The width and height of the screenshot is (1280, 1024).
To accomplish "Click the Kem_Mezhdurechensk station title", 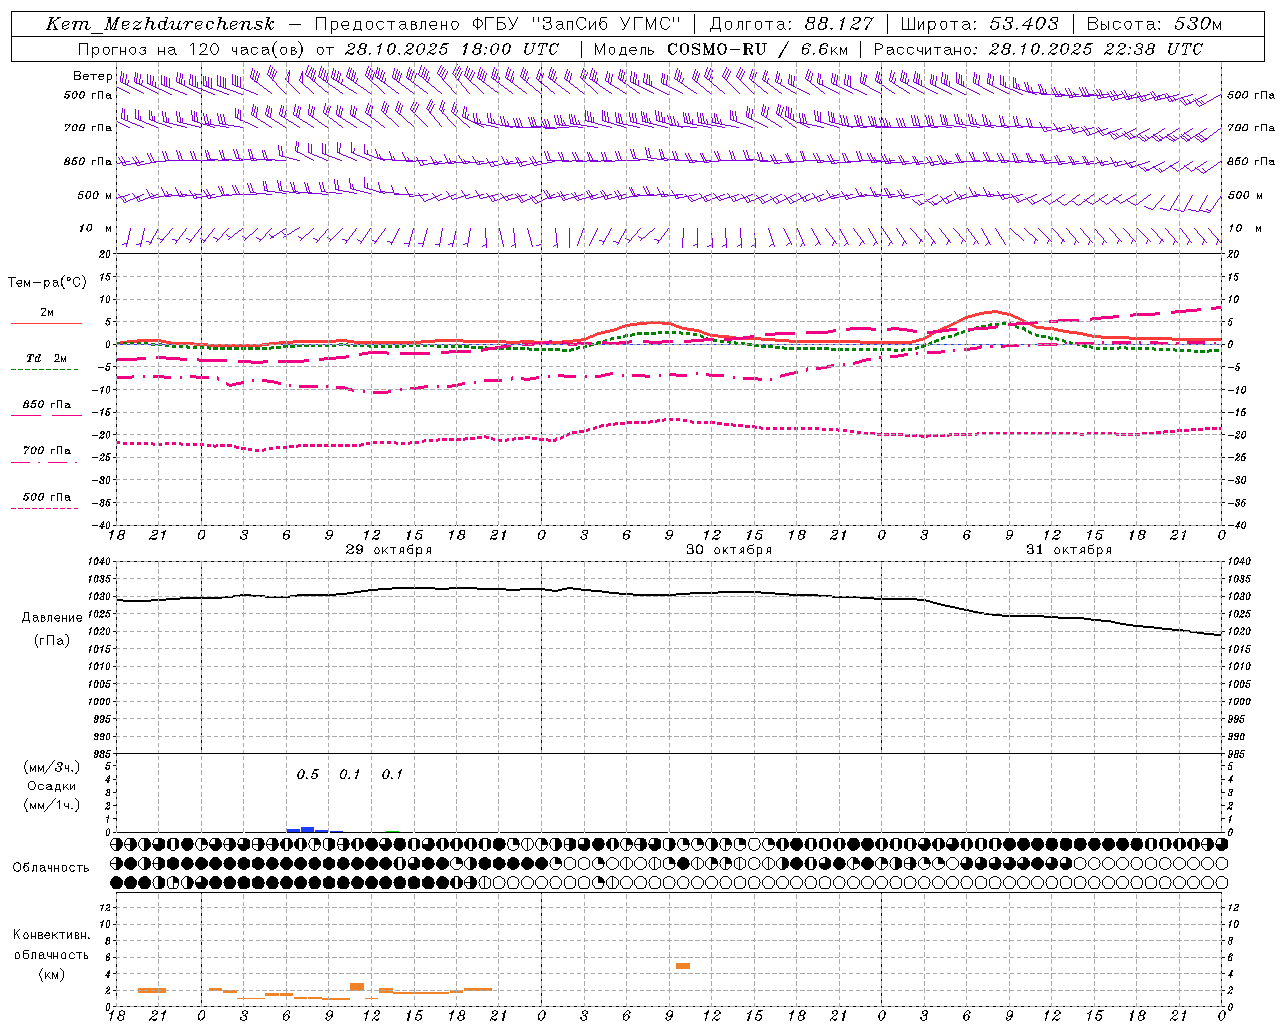I will pos(160,24).
